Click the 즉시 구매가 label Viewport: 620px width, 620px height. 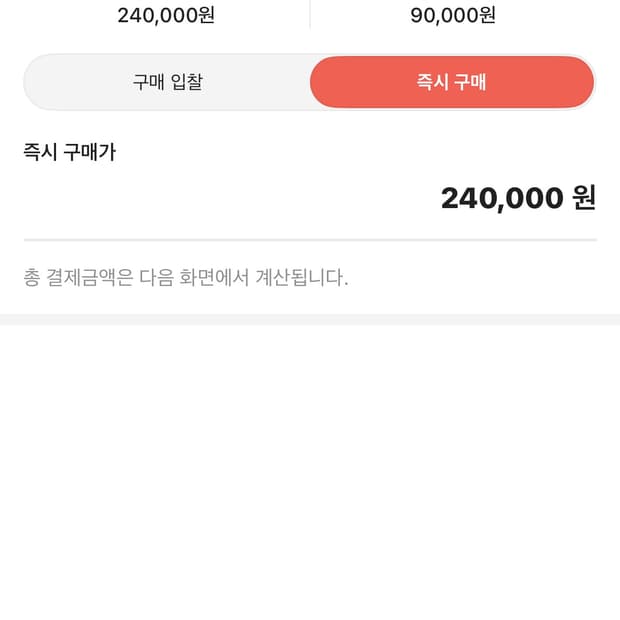pos(69,152)
